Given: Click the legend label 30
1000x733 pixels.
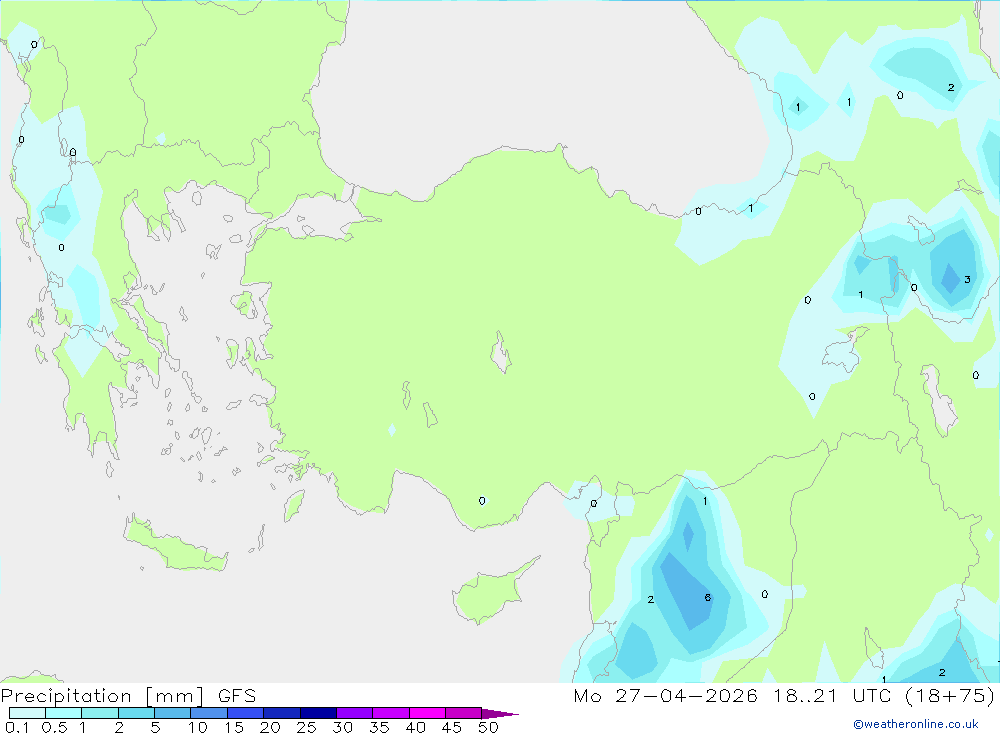Looking at the screenshot, I should pos(343,727).
